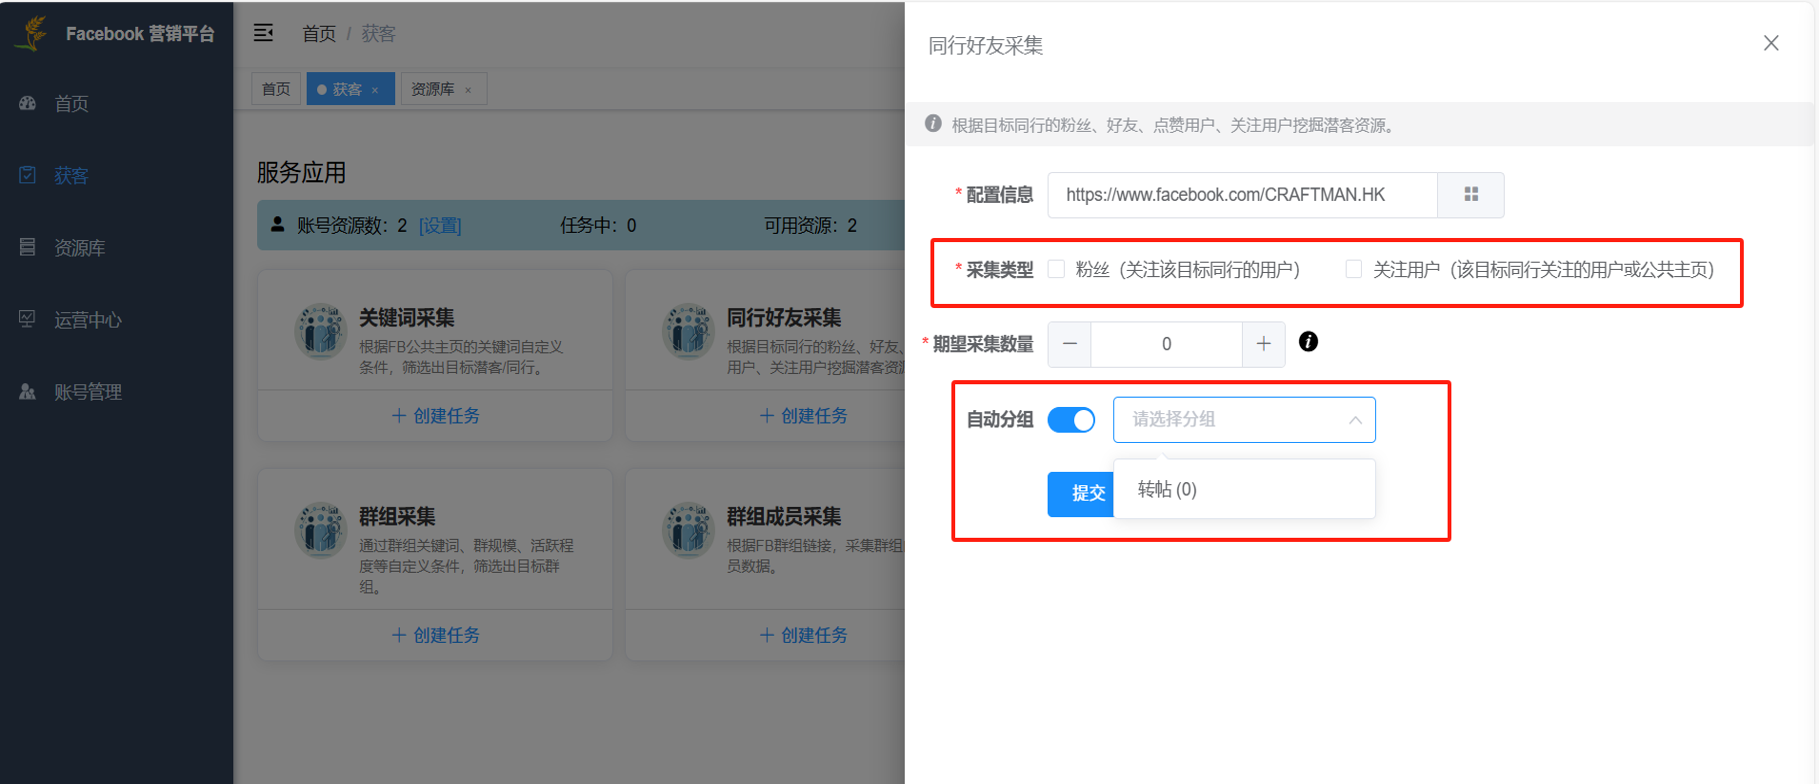This screenshot has height=784, width=1819.
Task: Check the 粉丝 collection type checkbox
Action: pos(1056,269)
